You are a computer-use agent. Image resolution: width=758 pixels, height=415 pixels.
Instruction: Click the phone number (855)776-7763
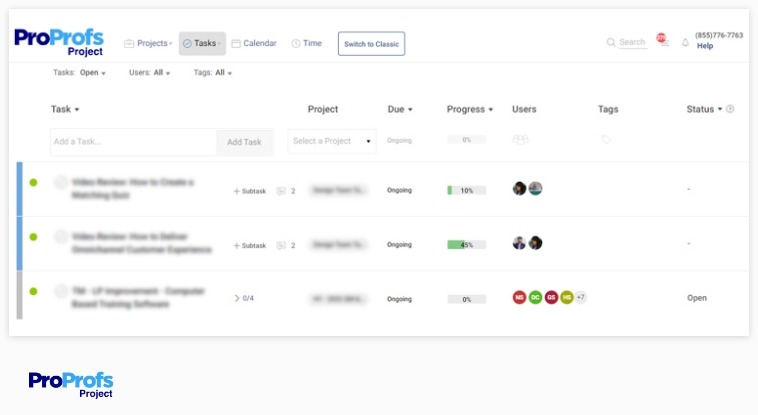719,35
